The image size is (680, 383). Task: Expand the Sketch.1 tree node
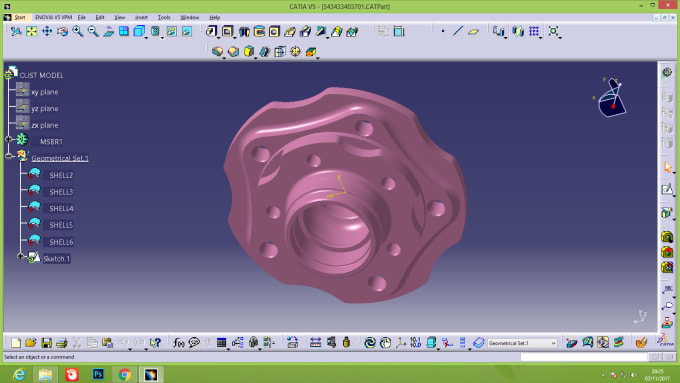20,256
